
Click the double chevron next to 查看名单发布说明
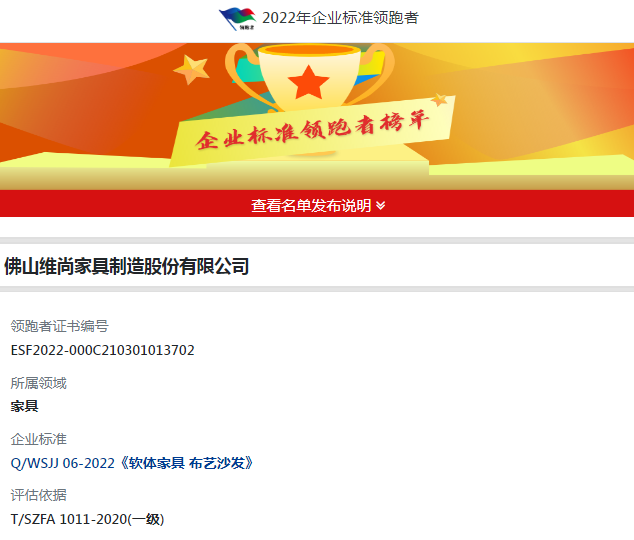380,206
